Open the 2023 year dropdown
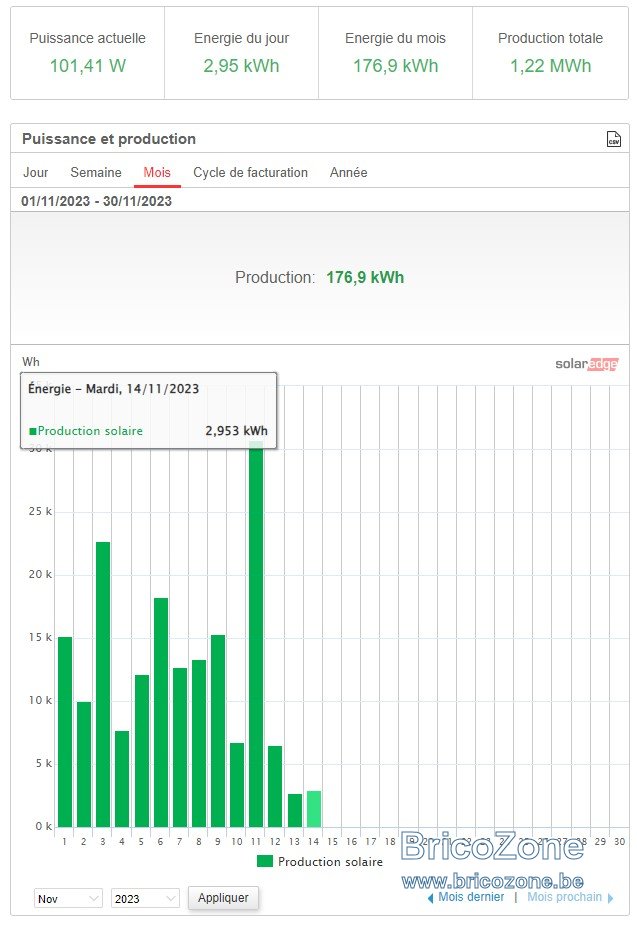The height and width of the screenshot is (925, 637). (x=145, y=898)
